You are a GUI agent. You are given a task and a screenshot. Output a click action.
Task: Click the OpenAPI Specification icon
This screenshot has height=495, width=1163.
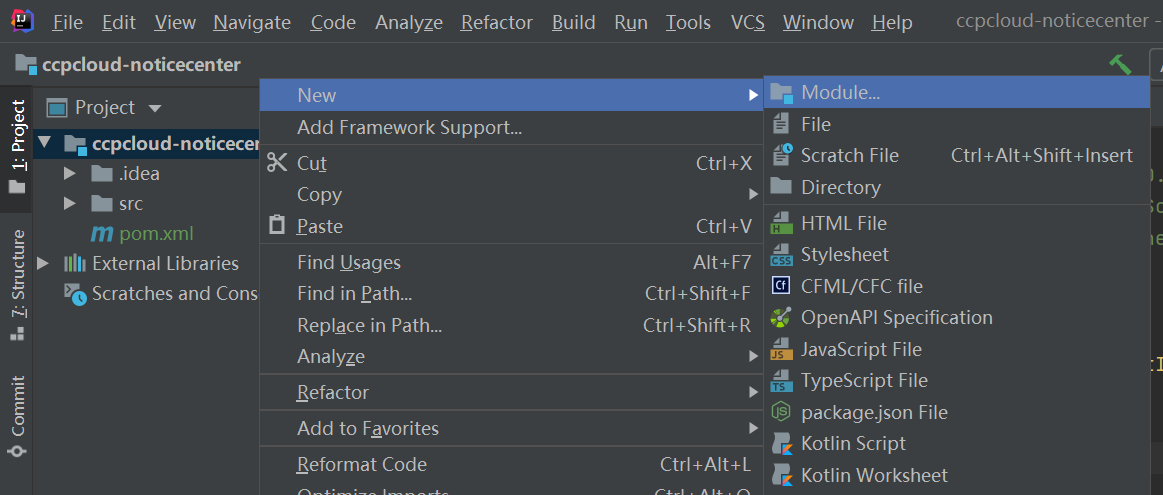[x=781, y=317]
